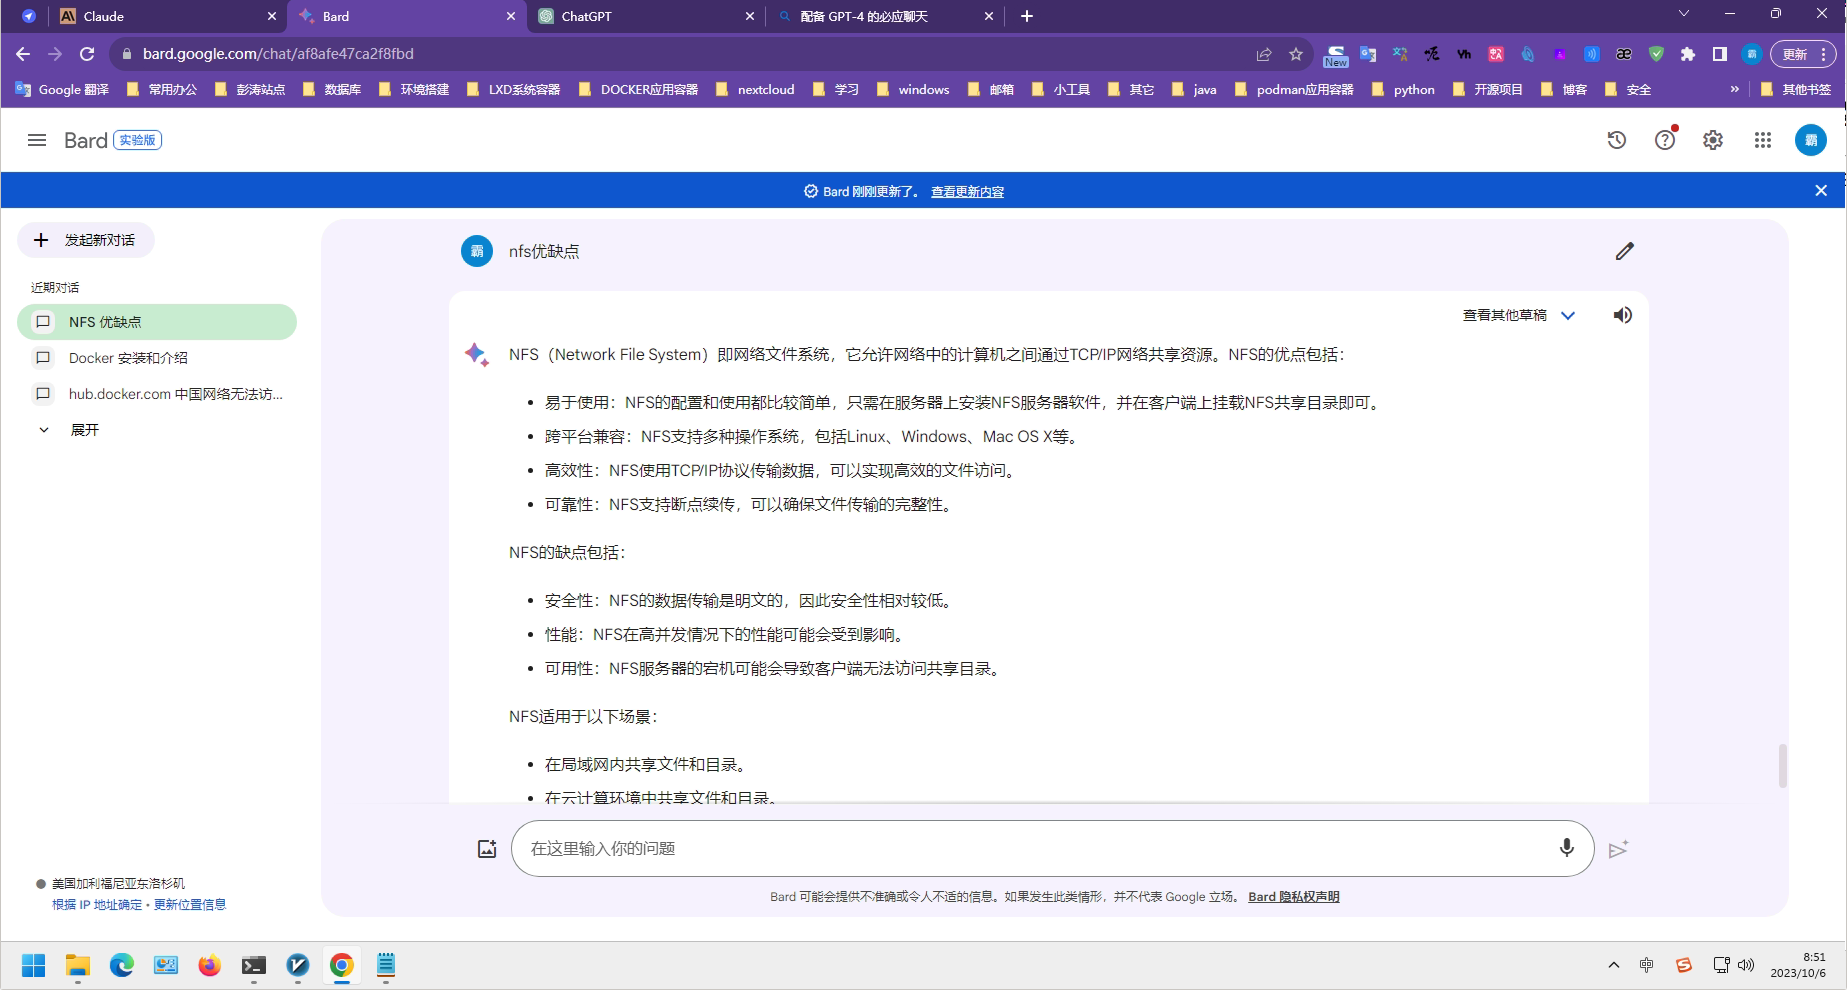Open Firefox from taskbar
Image resolution: width=1847 pixels, height=990 pixels.
pos(209,965)
